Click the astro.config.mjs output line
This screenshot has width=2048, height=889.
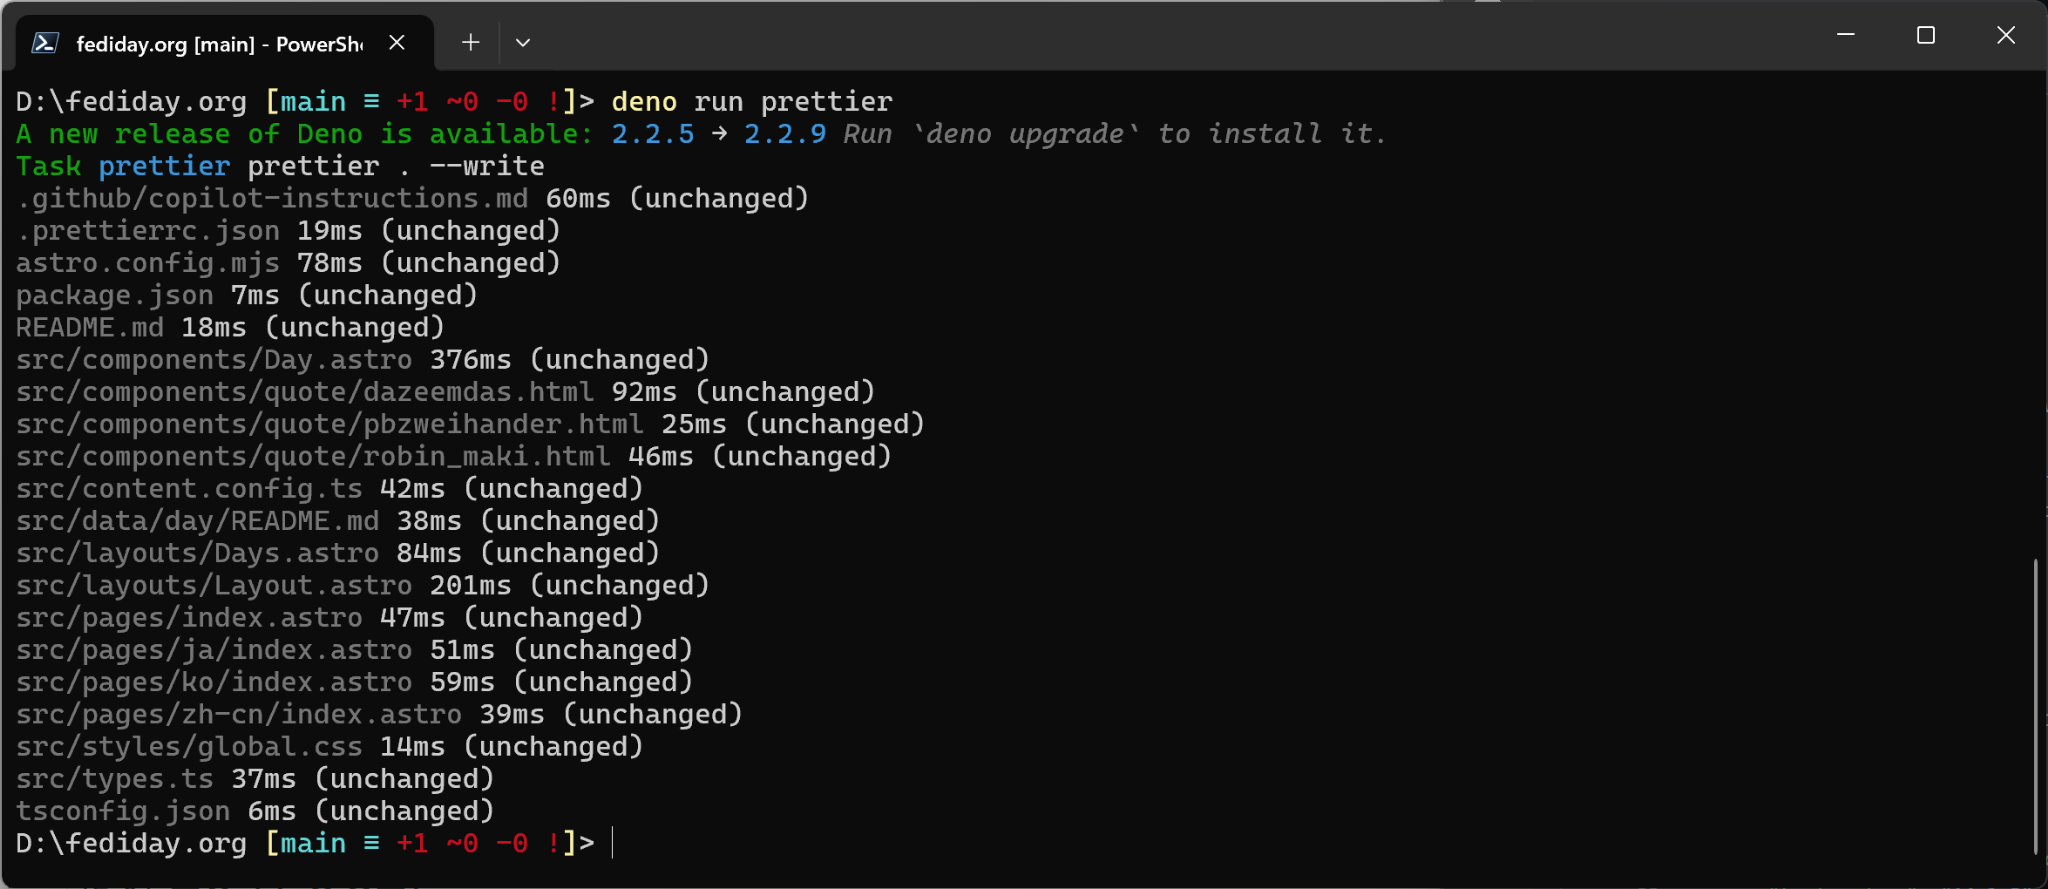[x=148, y=263]
